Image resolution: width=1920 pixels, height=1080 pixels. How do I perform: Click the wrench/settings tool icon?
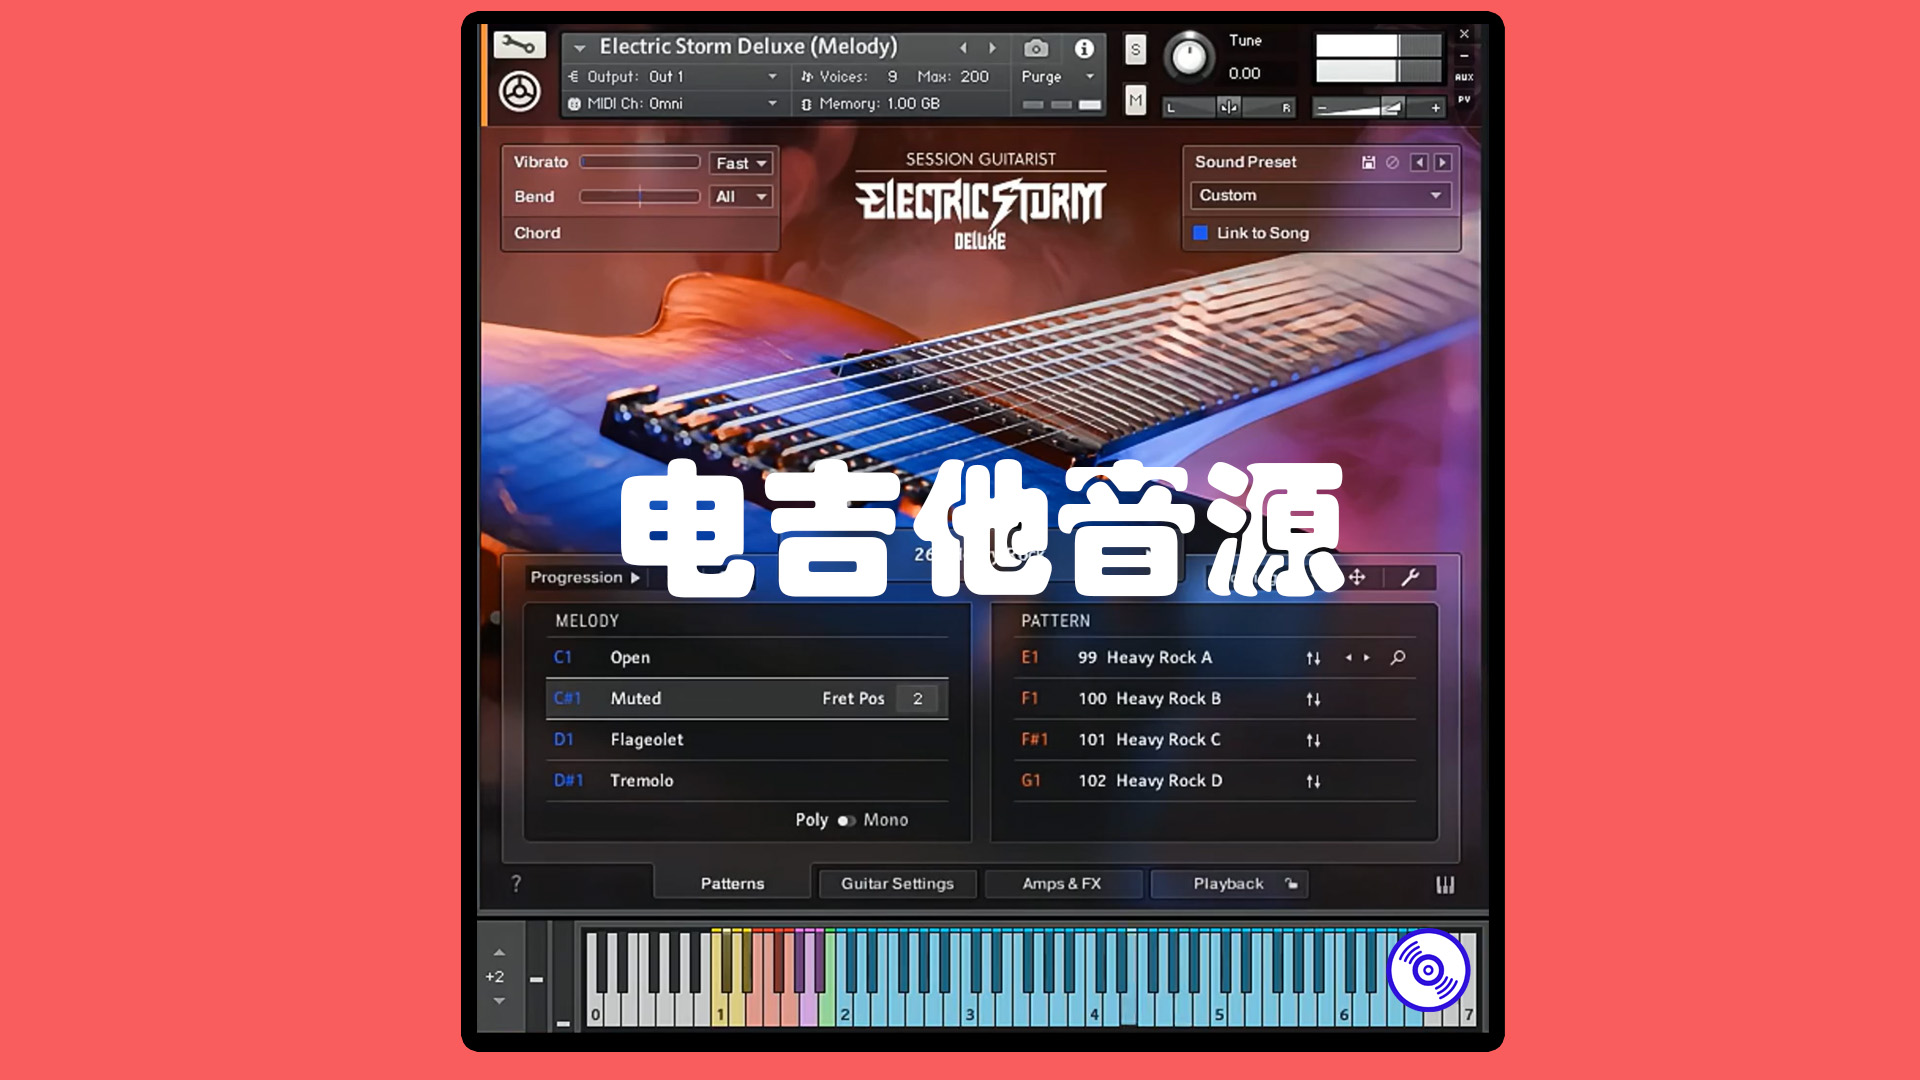coord(518,45)
